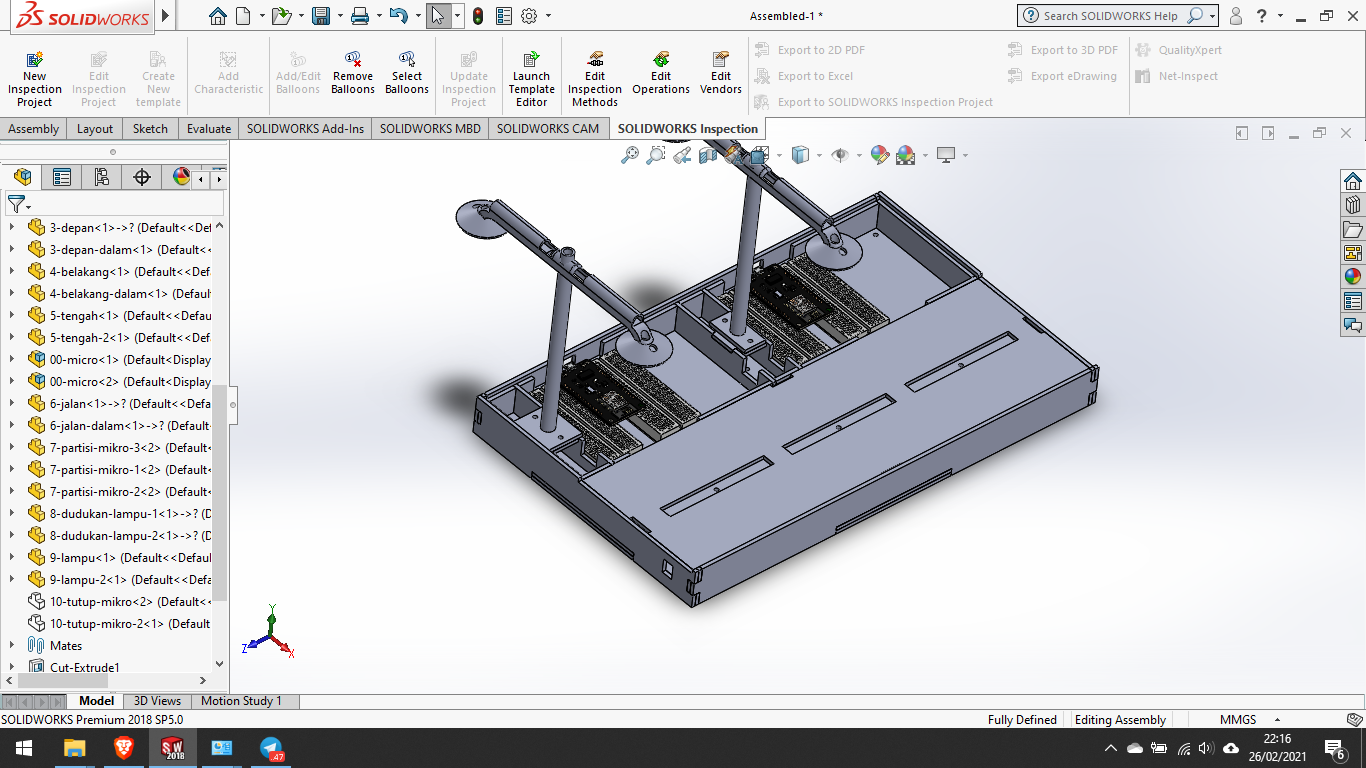Switch to PropertyManager tab icon
Image resolution: width=1366 pixels, height=768 pixels.
click(62, 177)
